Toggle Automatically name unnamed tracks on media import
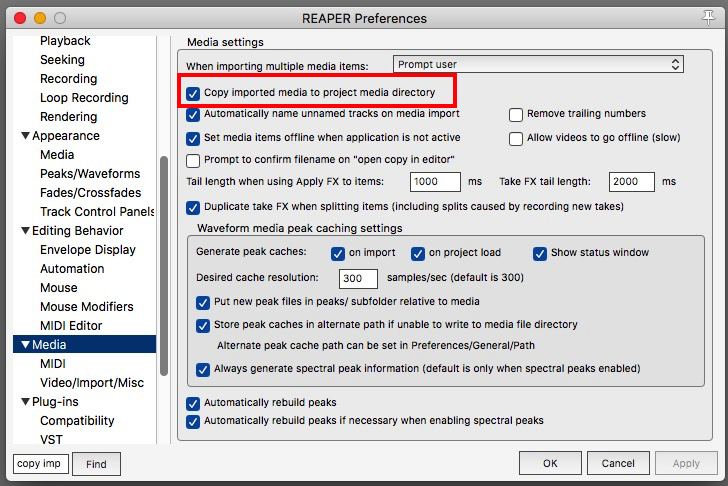 (193, 115)
